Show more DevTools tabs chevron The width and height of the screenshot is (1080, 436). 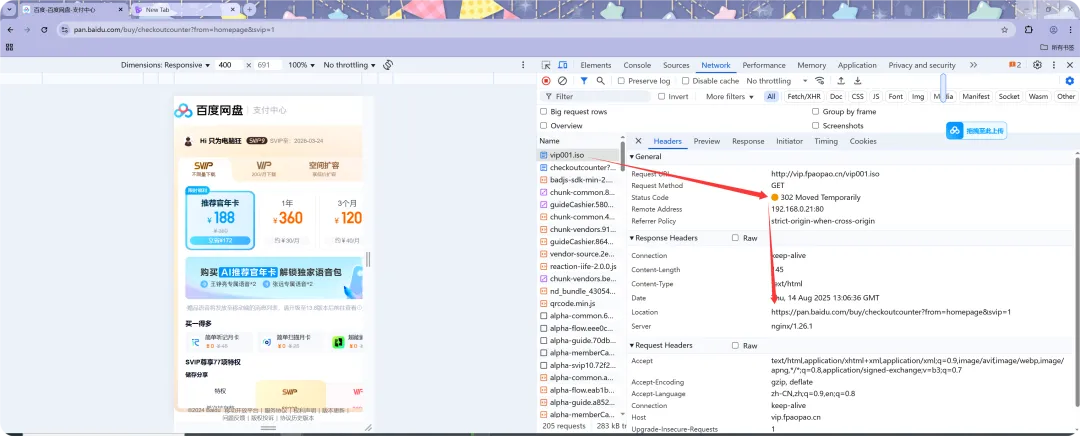point(973,65)
